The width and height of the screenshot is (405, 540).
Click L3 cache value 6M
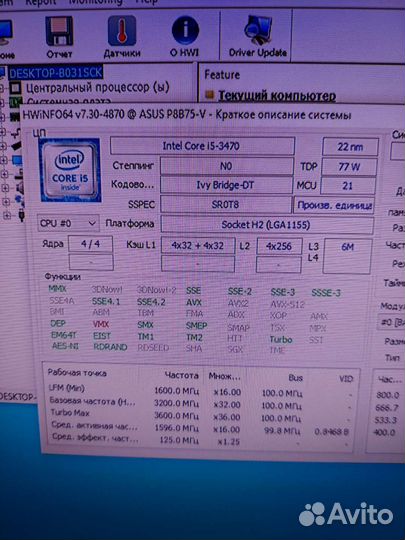[347, 256]
